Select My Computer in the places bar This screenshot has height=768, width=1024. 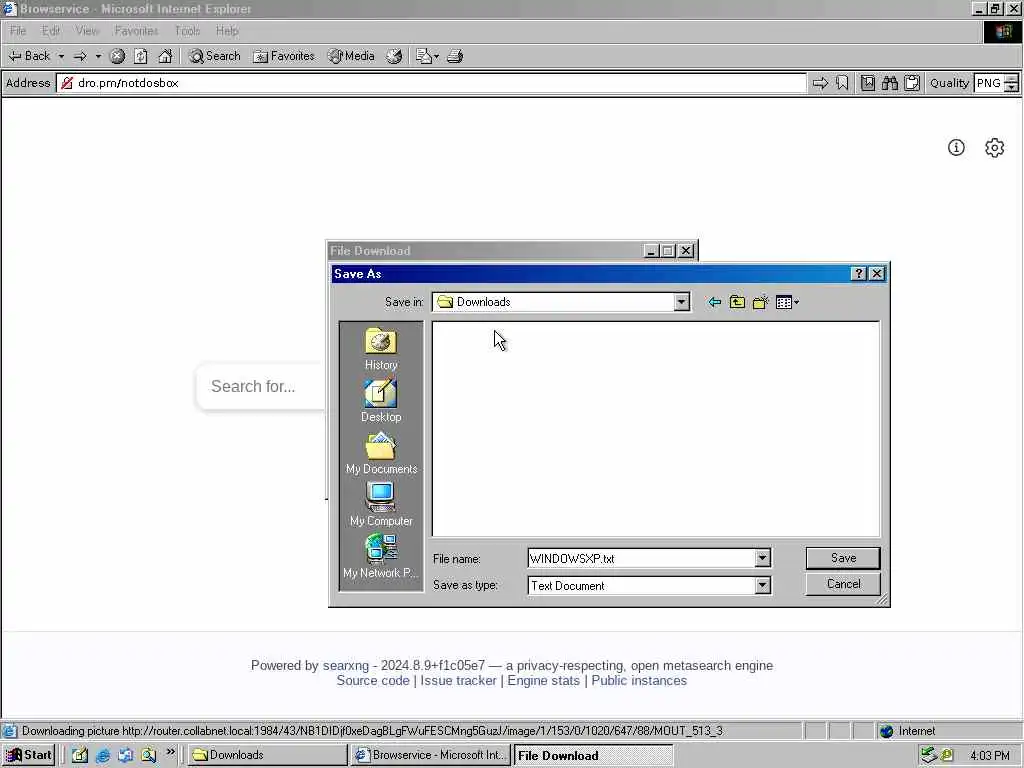tap(381, 505)
